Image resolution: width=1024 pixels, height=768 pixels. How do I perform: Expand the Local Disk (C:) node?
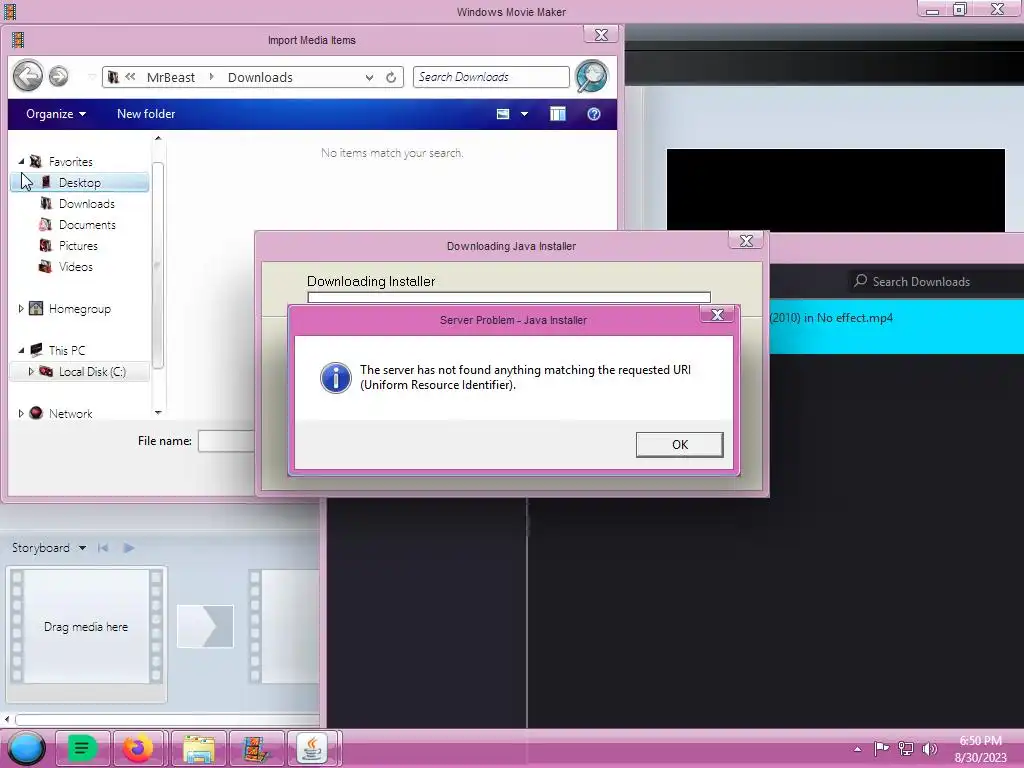31,372
